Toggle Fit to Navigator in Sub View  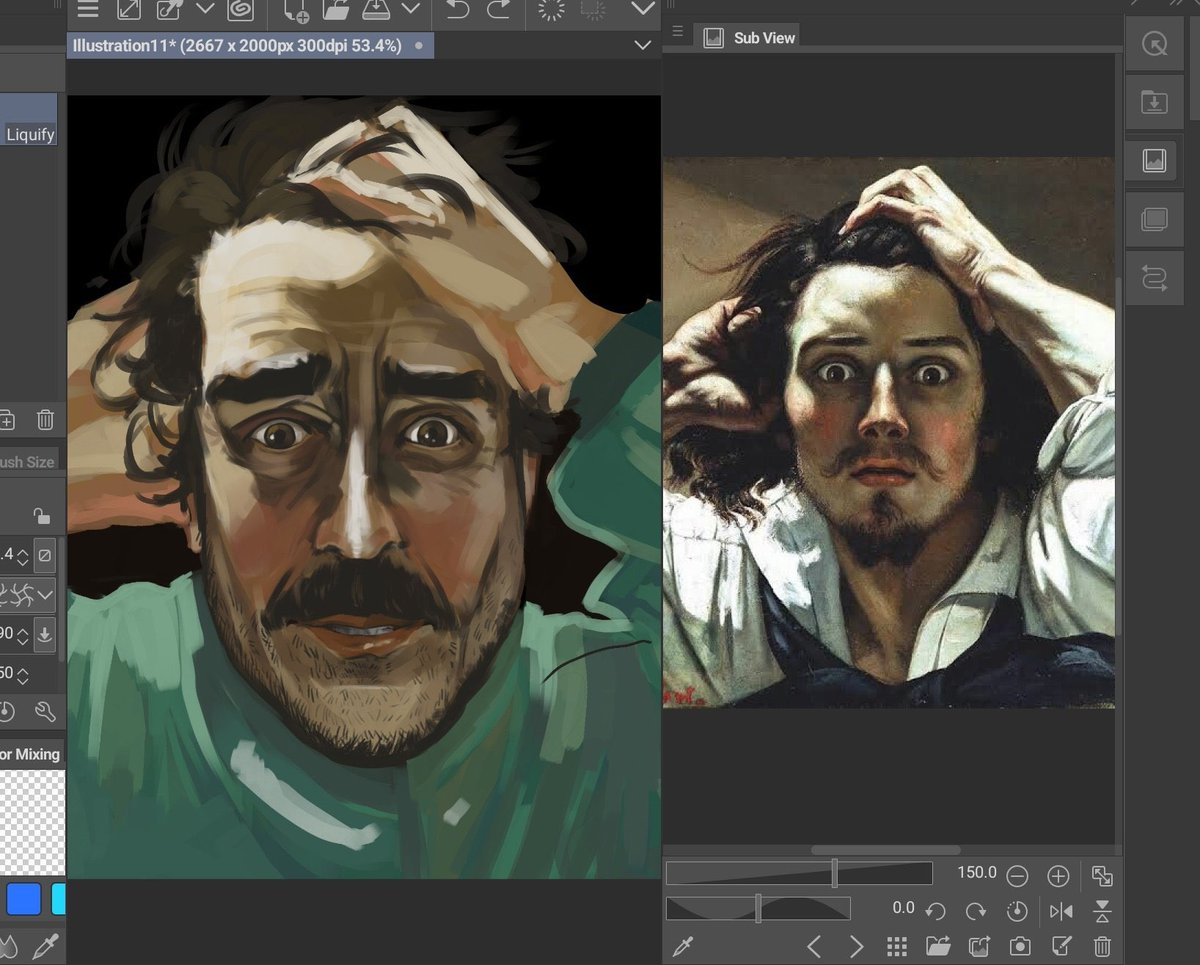tap(1102, 876)
